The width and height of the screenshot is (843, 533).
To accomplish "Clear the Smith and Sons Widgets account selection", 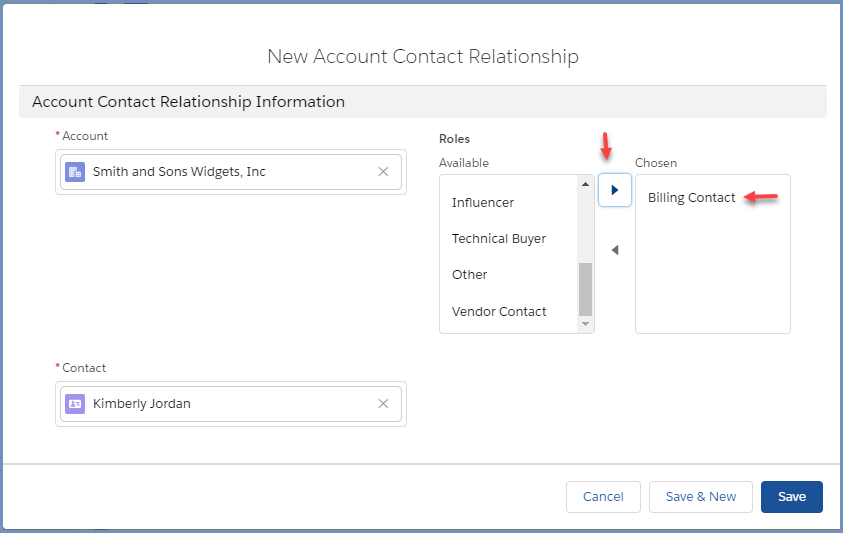I will coord(383,172).
